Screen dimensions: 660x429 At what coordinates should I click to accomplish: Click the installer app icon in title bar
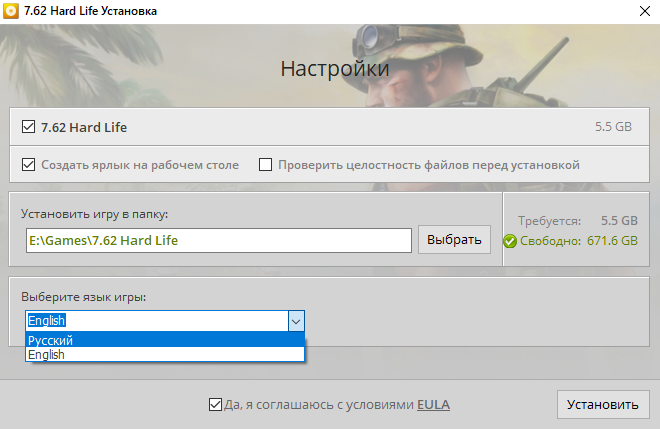(x=11, y=11)
